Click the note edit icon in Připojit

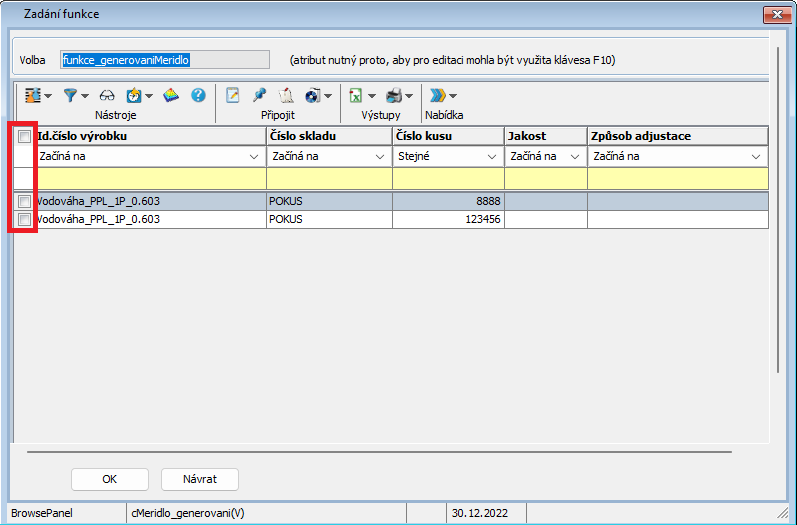tap(234, 96)
